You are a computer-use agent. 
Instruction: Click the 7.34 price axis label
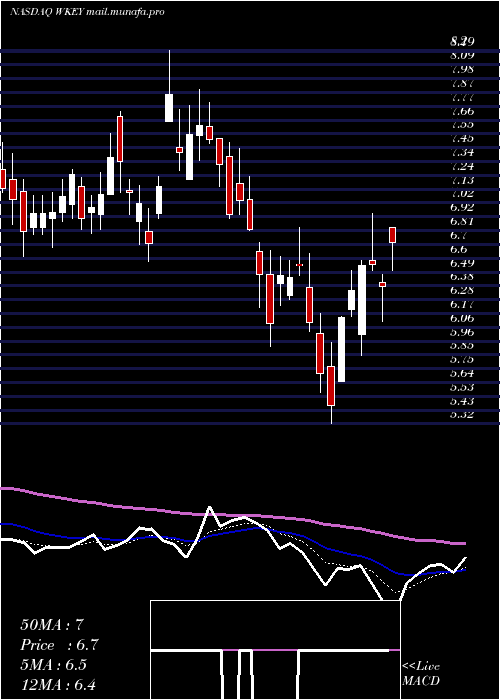pos(462,152)
